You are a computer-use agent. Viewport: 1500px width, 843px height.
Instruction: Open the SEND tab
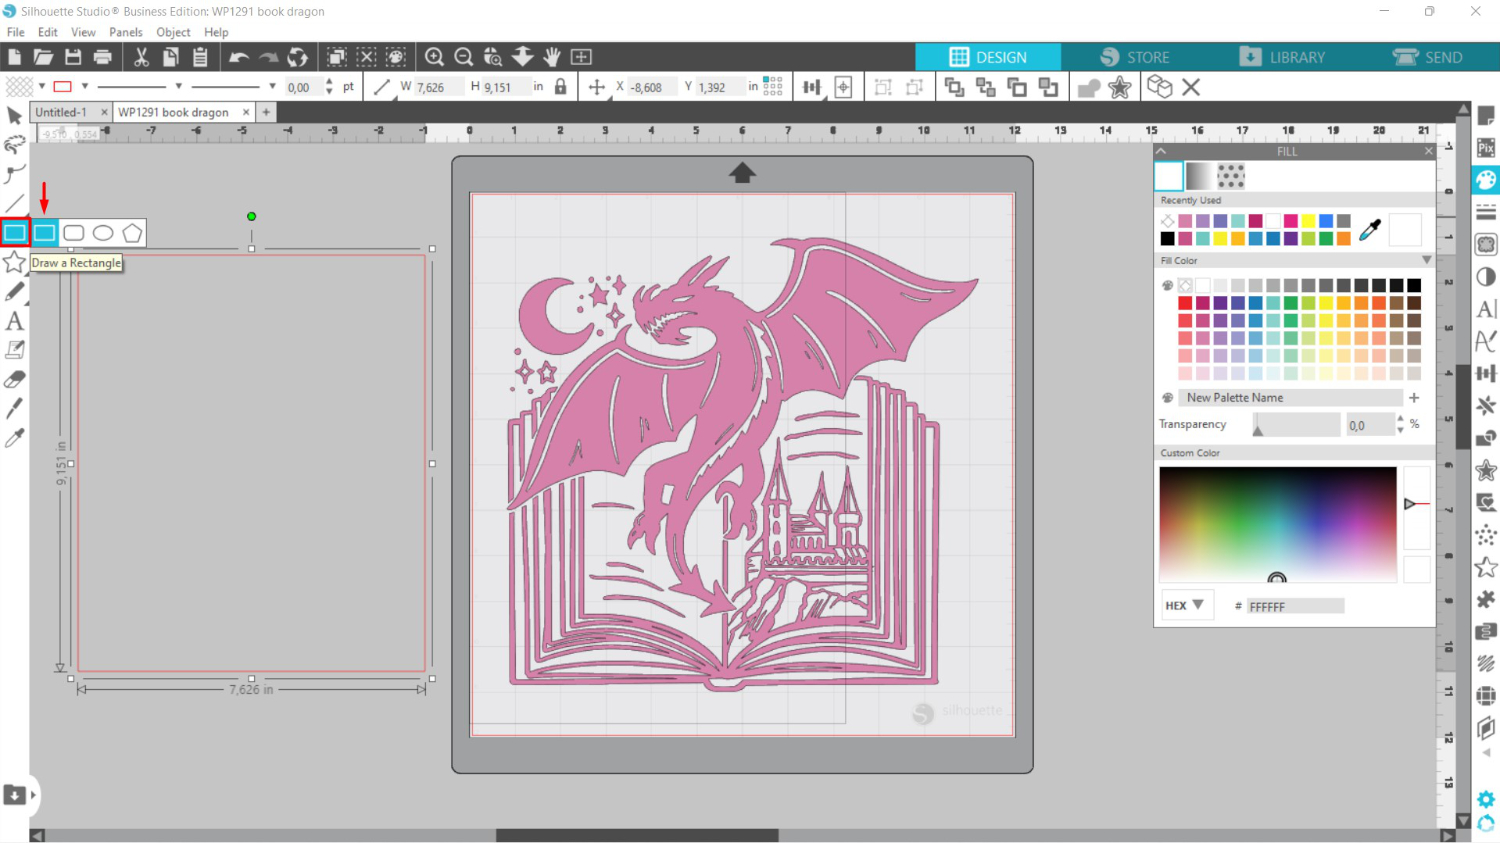1428,57
